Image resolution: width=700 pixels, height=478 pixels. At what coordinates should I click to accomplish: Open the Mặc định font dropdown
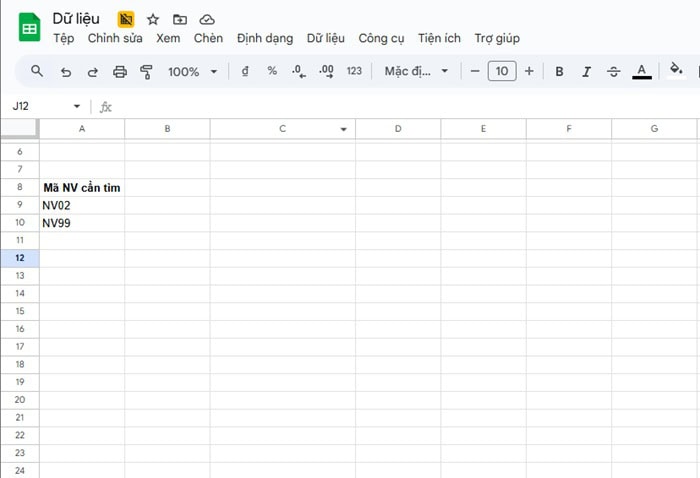416,71
